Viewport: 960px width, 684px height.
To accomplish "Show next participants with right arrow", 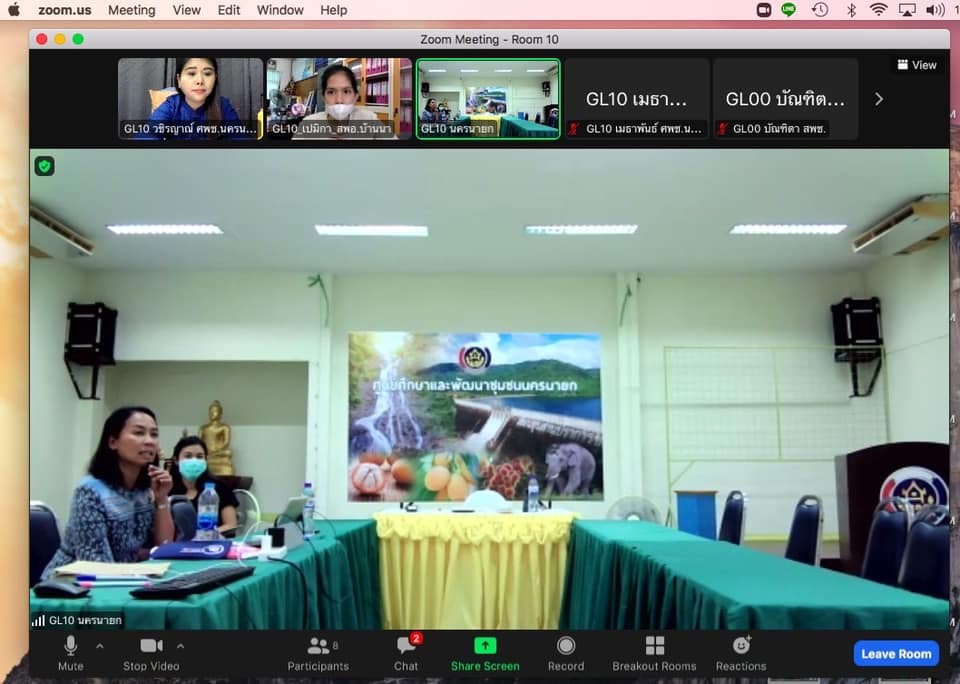I will click(879, 99).
